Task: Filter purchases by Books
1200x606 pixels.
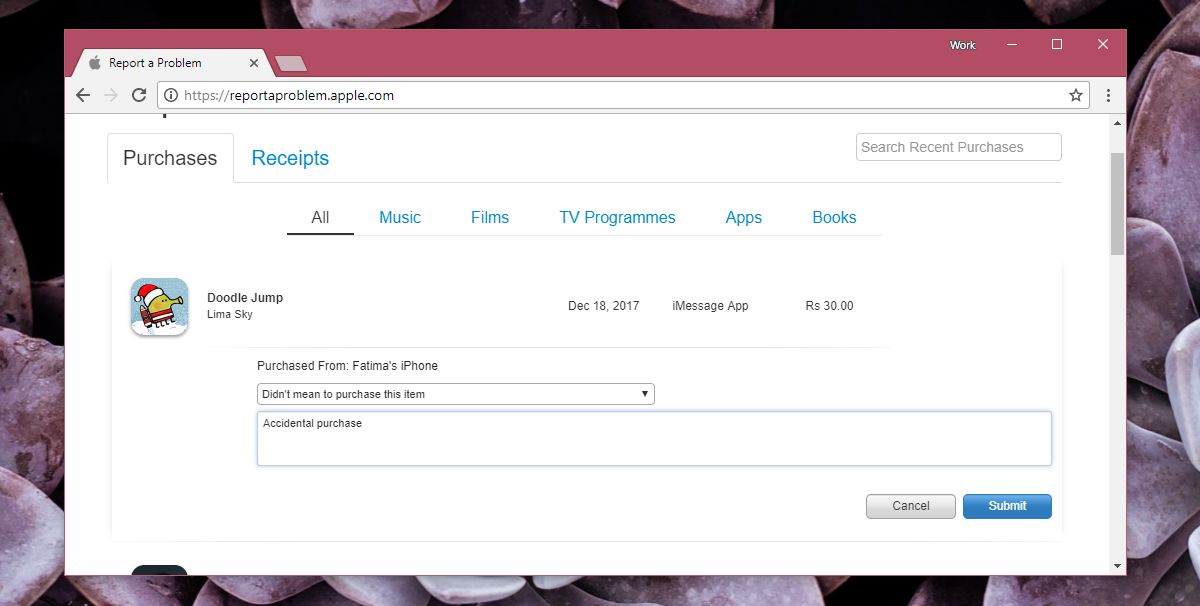Action: point(834,217)
